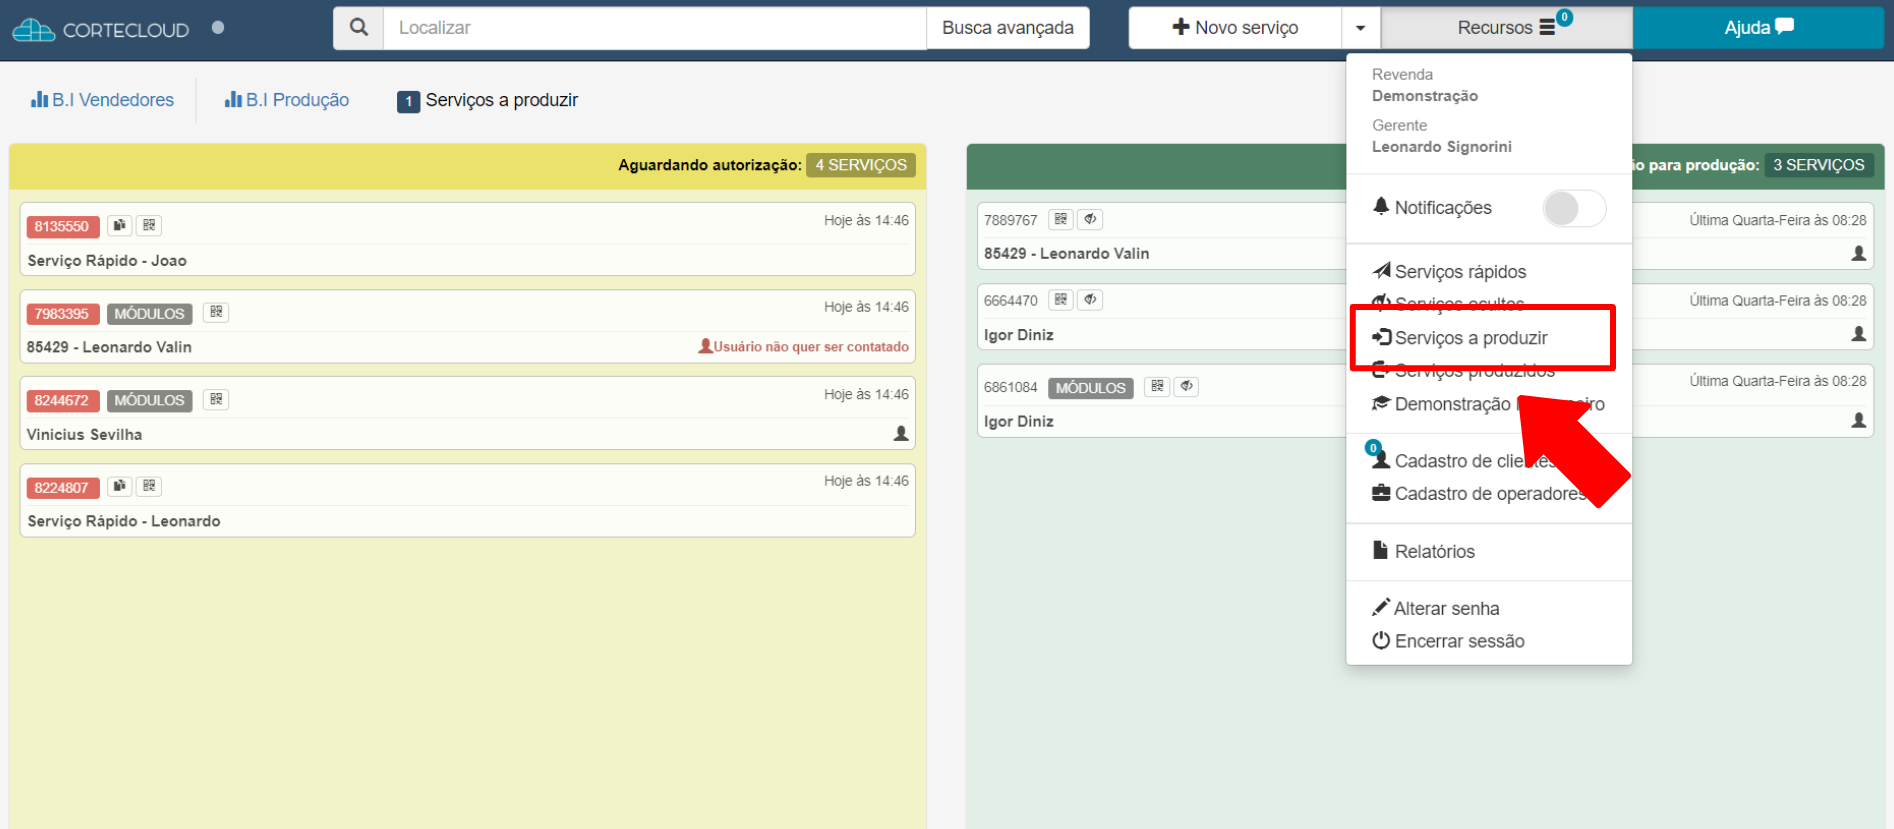The width and height of the screenshot is (1894, 829).
Task: Toggle the Notificações switch
Action: (1574, 208)
